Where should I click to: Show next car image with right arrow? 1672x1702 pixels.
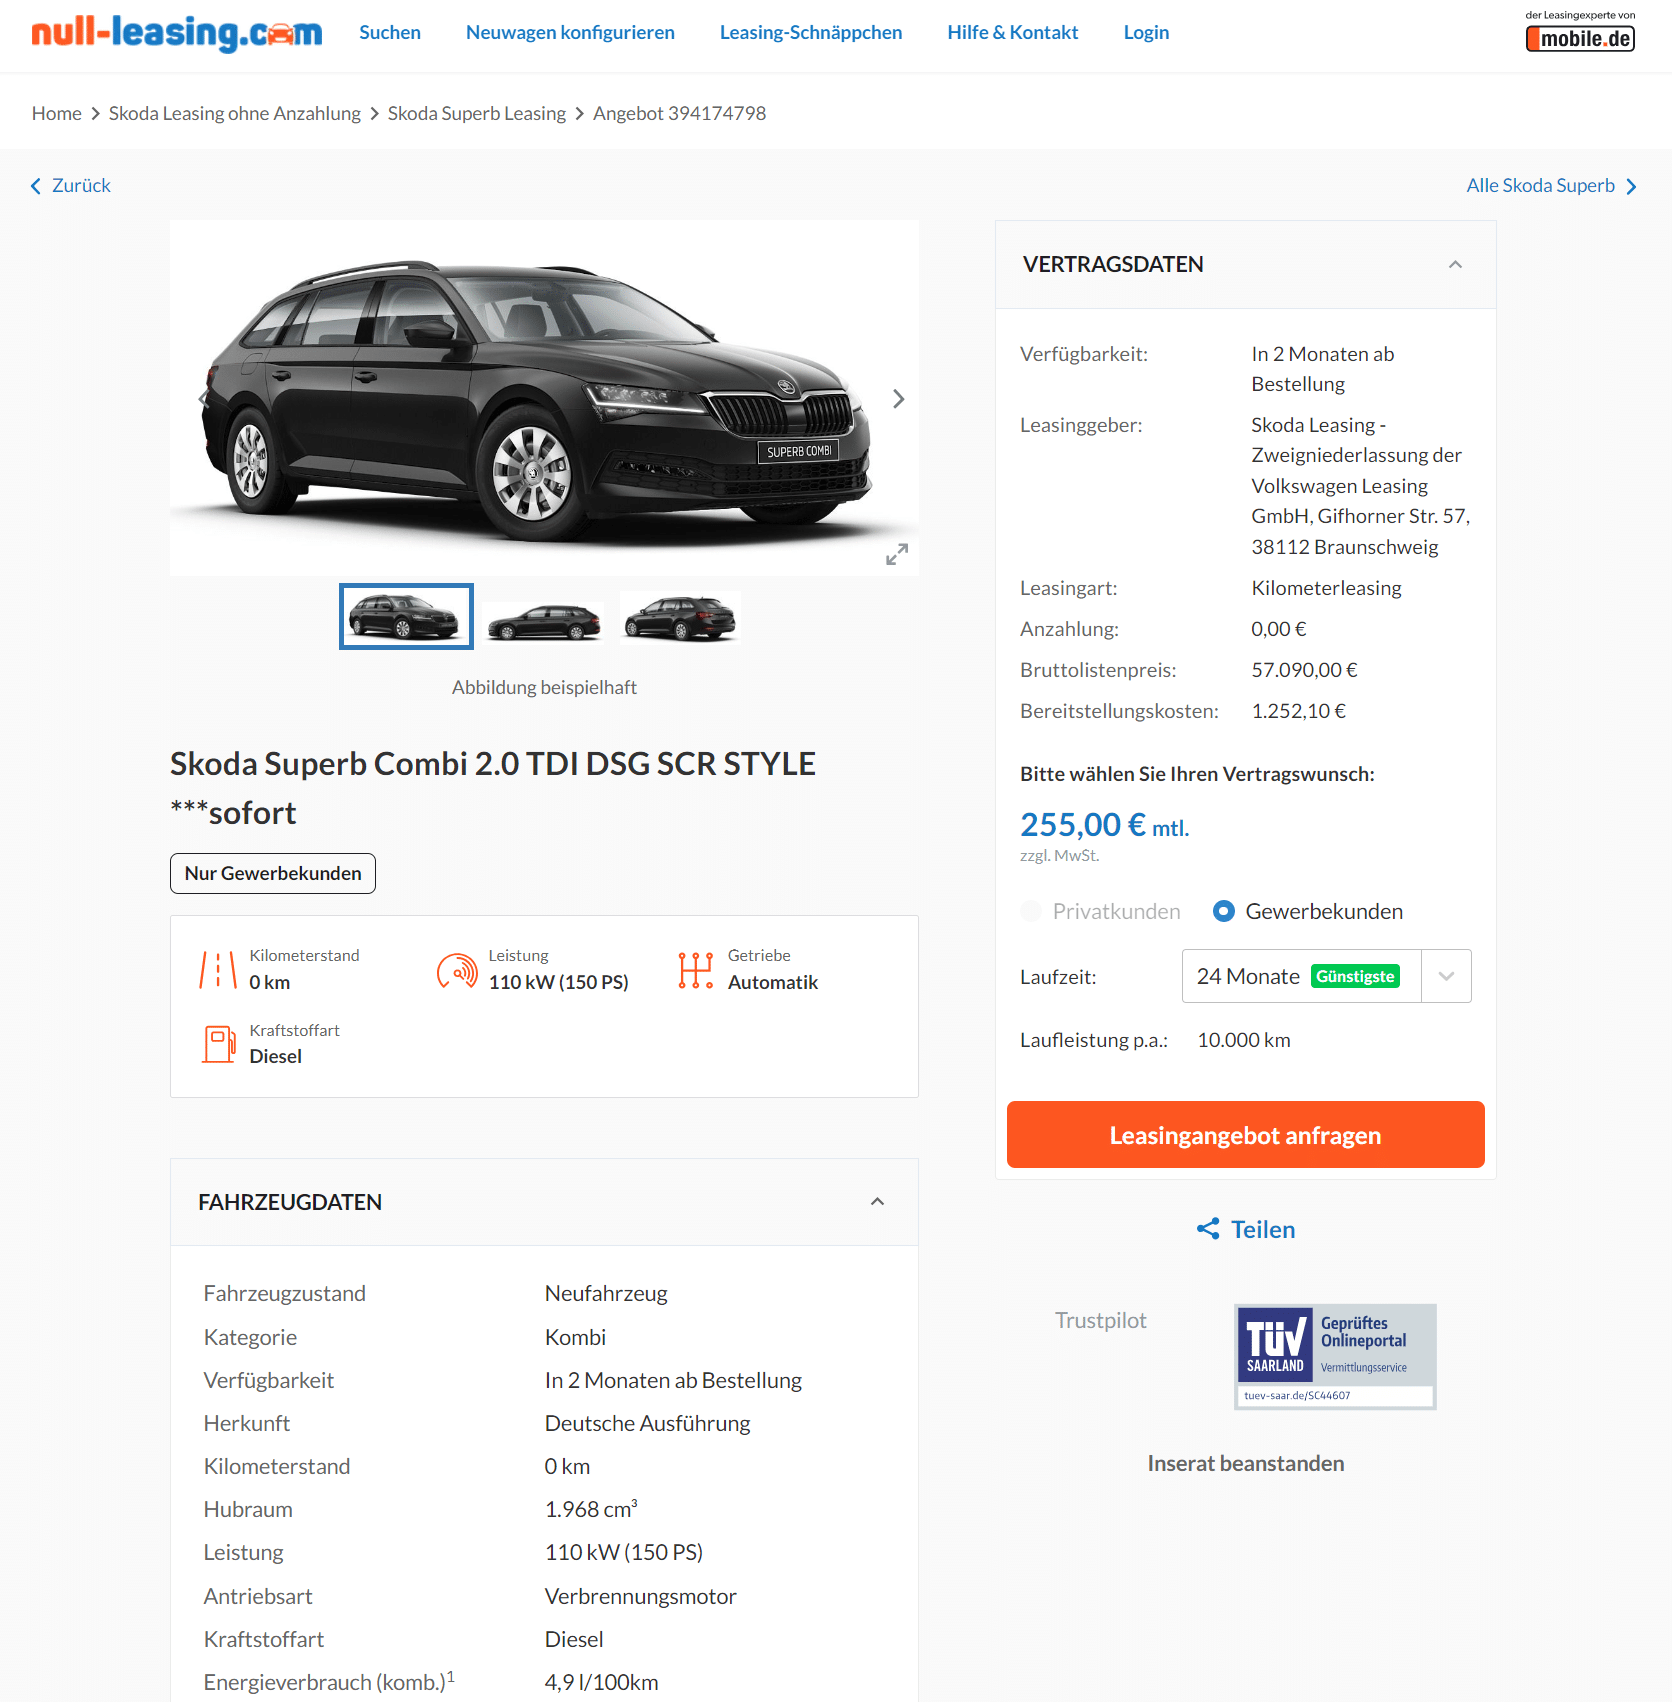[x=898, y=399]
